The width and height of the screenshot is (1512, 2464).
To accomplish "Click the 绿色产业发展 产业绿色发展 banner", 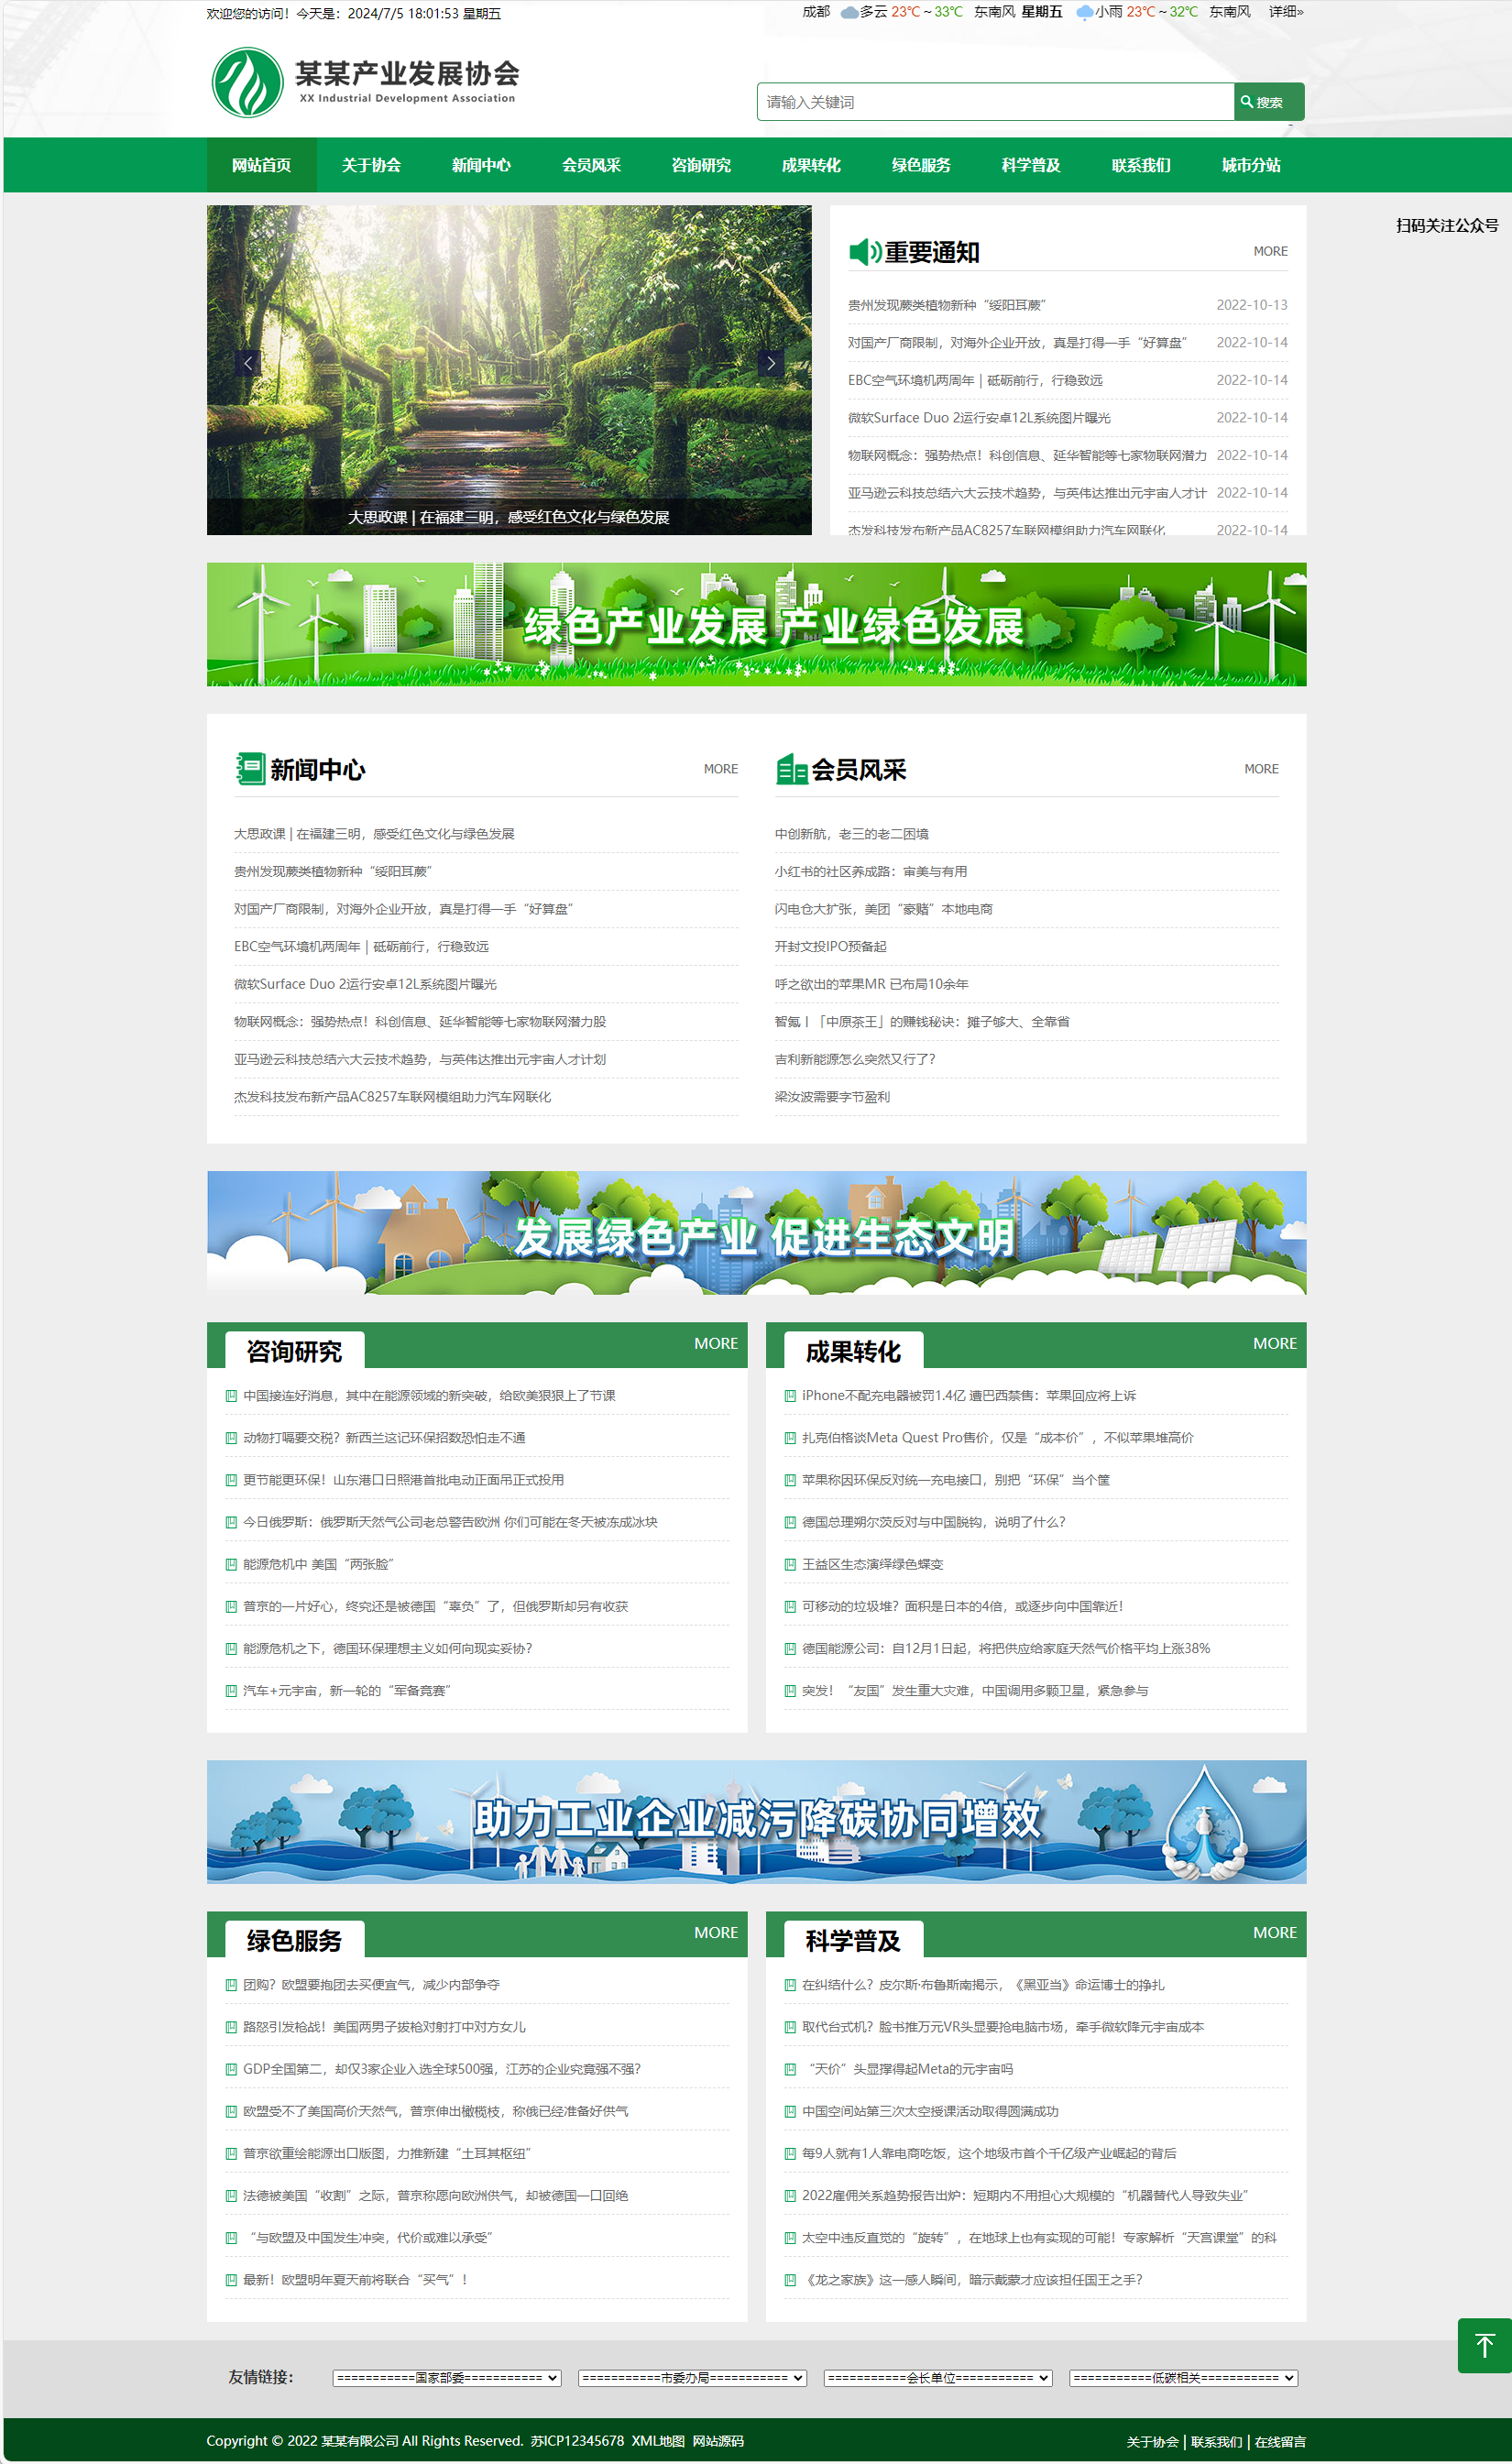I will click(x=756, y=624).
